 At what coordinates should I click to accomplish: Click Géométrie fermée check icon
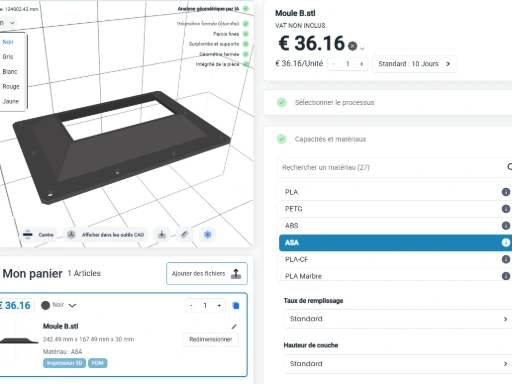[x=246, y=54]
